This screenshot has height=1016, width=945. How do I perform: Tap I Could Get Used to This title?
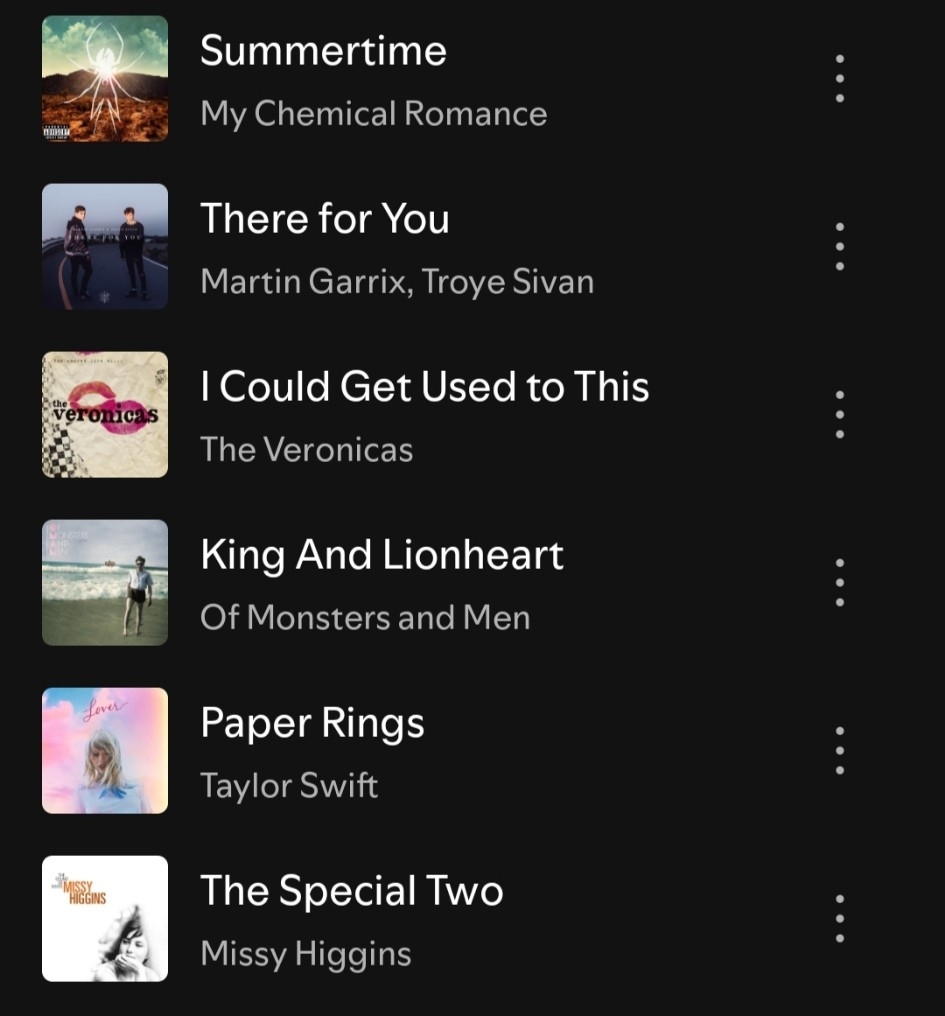click(425, 387)
